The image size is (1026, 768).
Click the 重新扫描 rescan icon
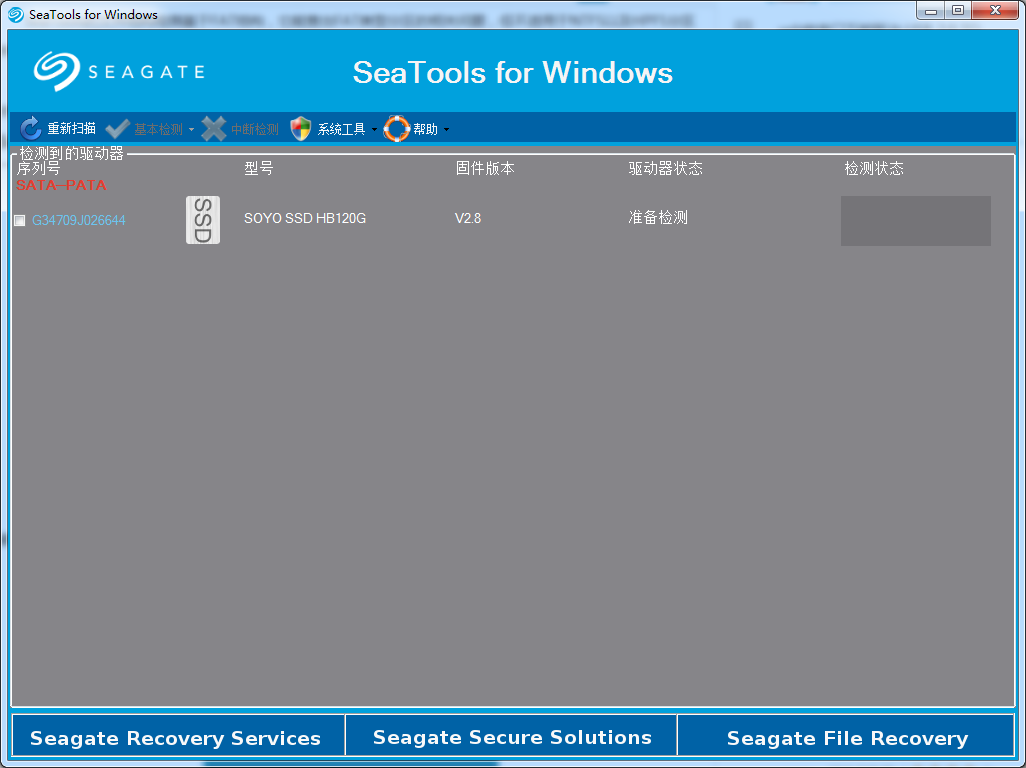[x=29, y=128]
